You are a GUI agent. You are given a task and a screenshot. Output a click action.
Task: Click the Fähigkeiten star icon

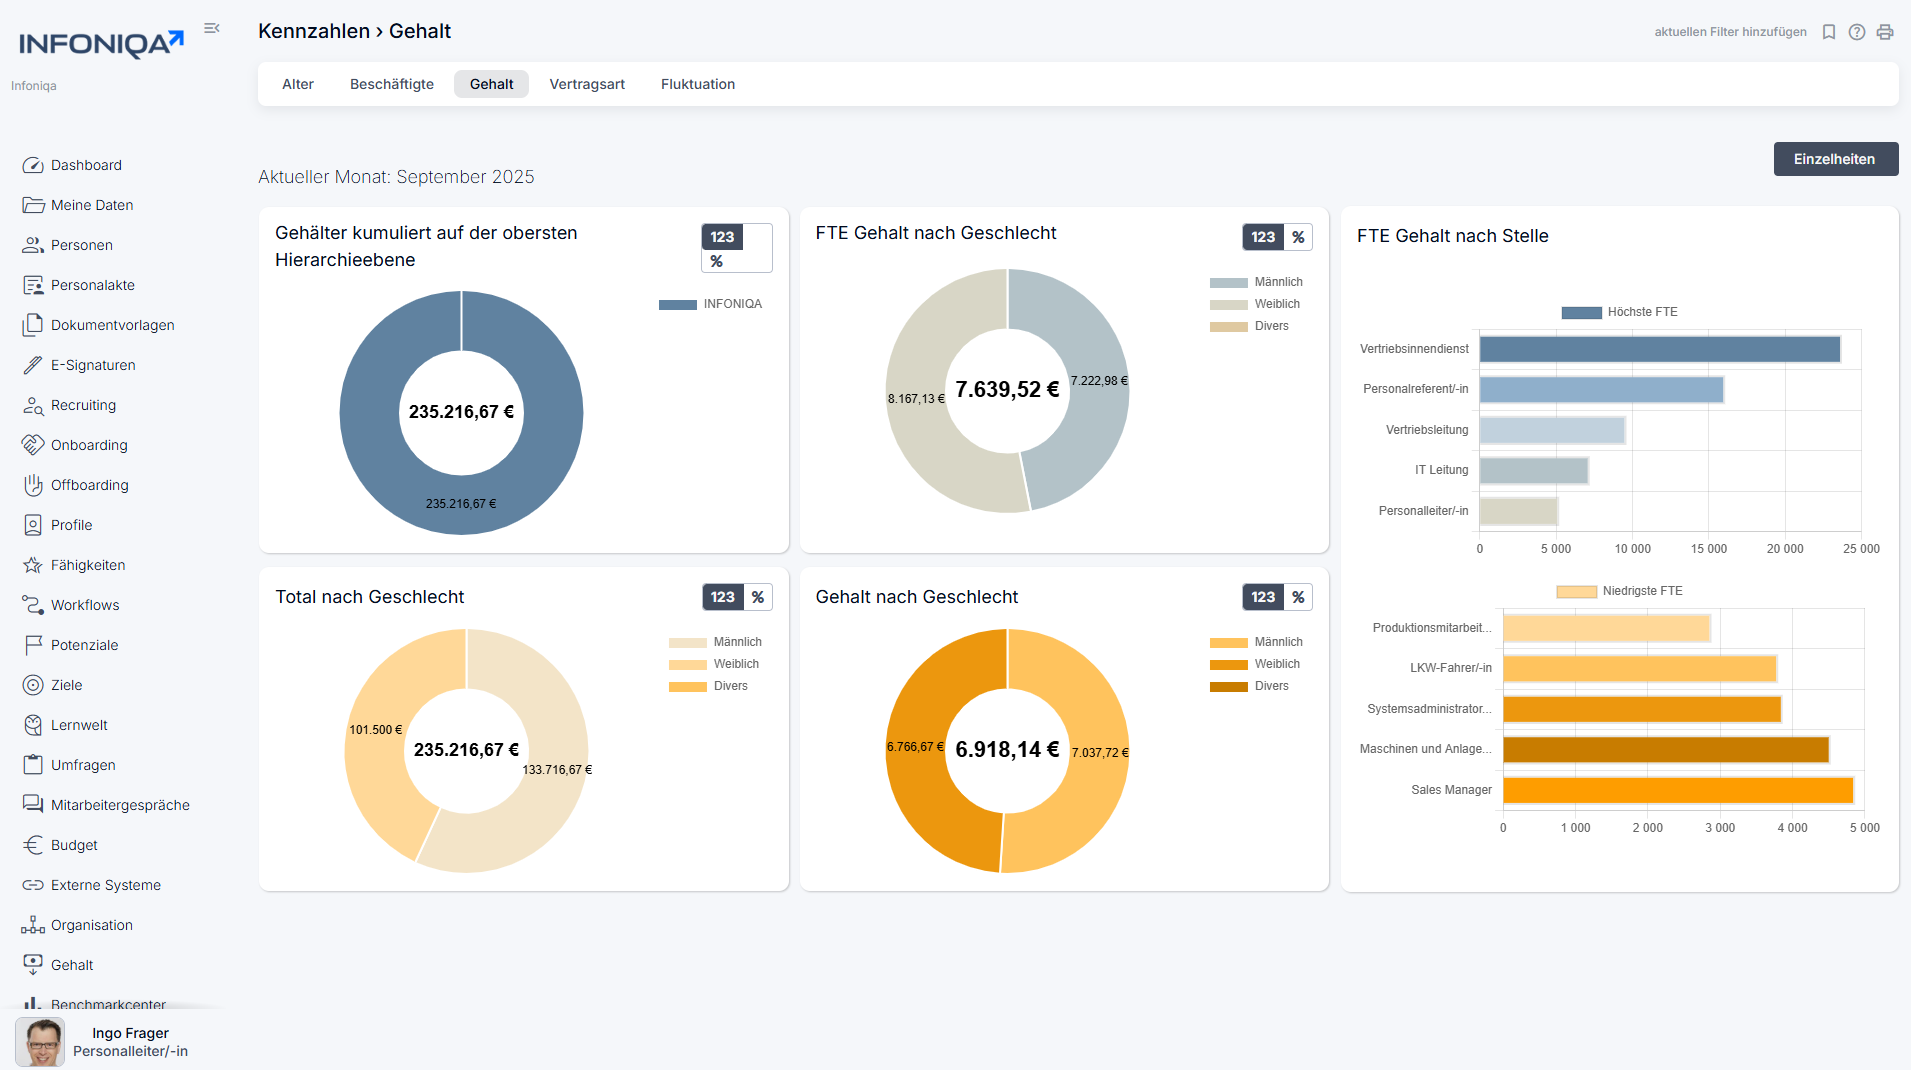click(x=33, y=565)
